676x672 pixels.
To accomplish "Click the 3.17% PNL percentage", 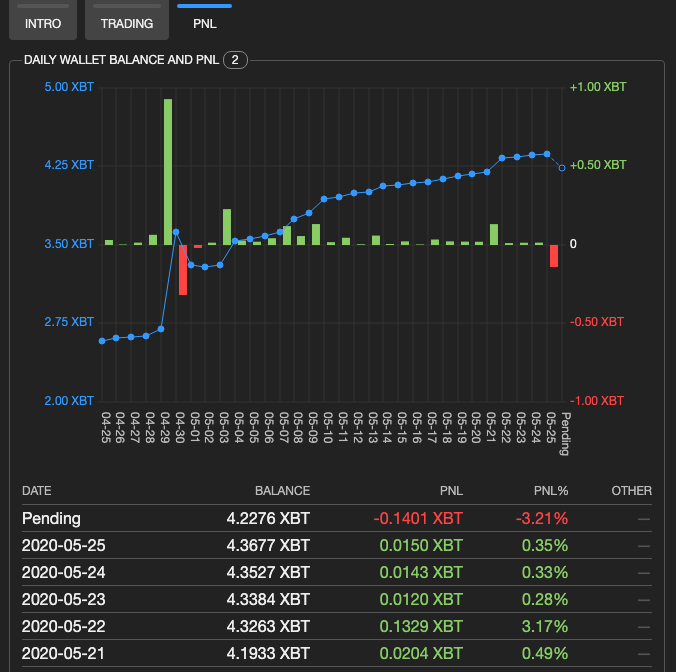I will 545,626.
